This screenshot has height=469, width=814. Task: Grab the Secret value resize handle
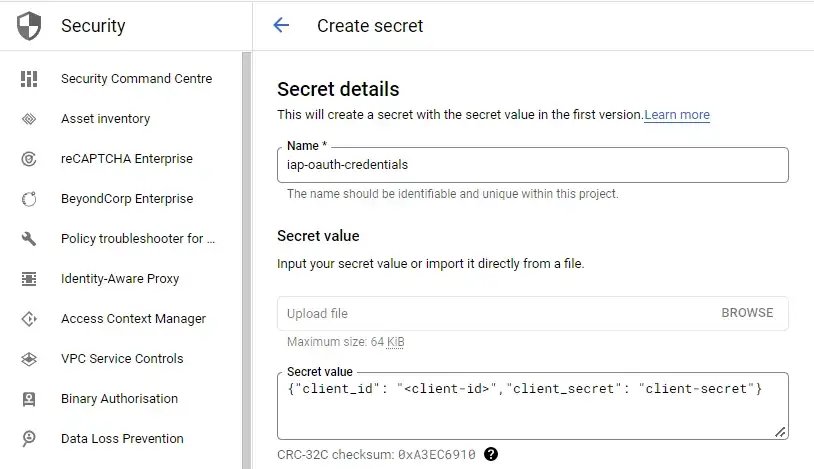tap(780, 432)
